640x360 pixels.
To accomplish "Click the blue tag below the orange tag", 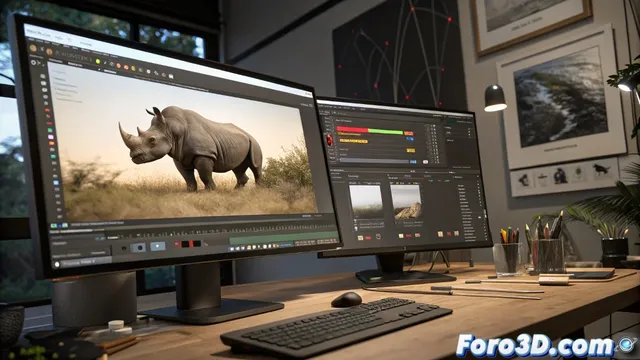I will pyautogui.click(x=410, y=139).
